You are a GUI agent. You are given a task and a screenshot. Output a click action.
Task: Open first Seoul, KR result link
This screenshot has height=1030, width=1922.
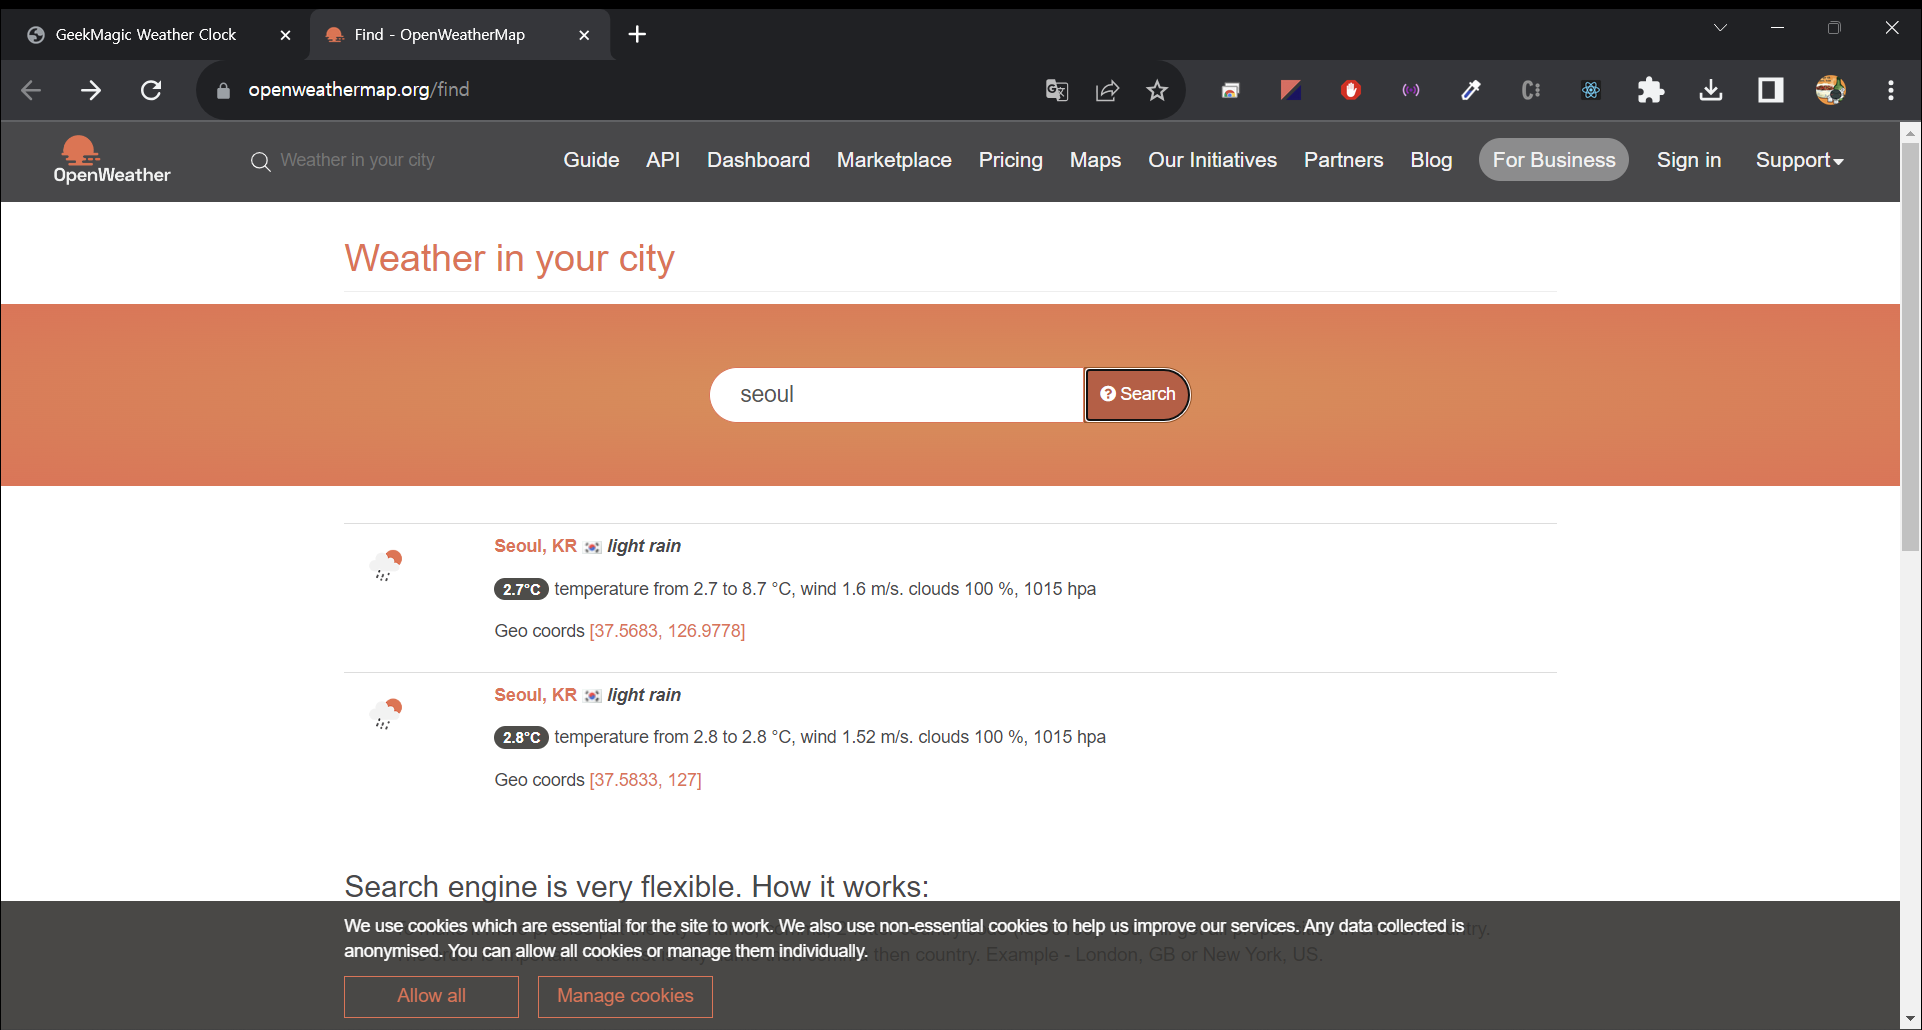point(535,546)
